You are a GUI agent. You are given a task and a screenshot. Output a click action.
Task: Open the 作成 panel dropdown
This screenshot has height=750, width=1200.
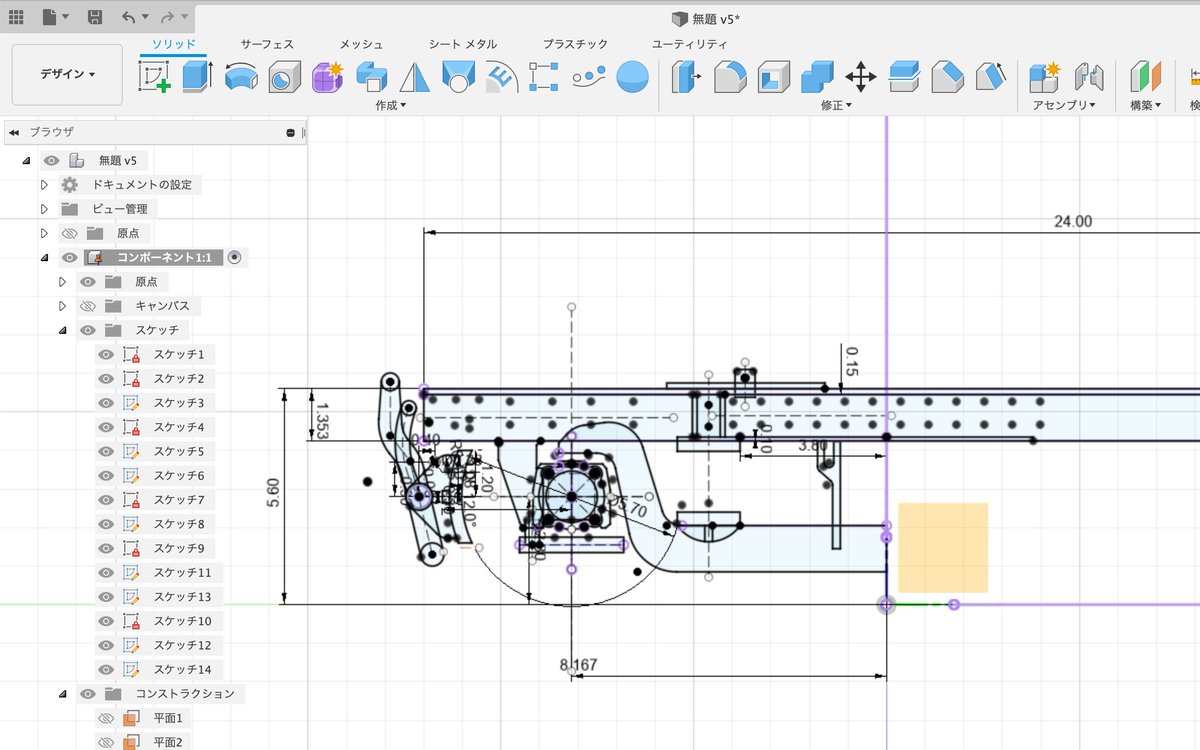click(391, 105)
